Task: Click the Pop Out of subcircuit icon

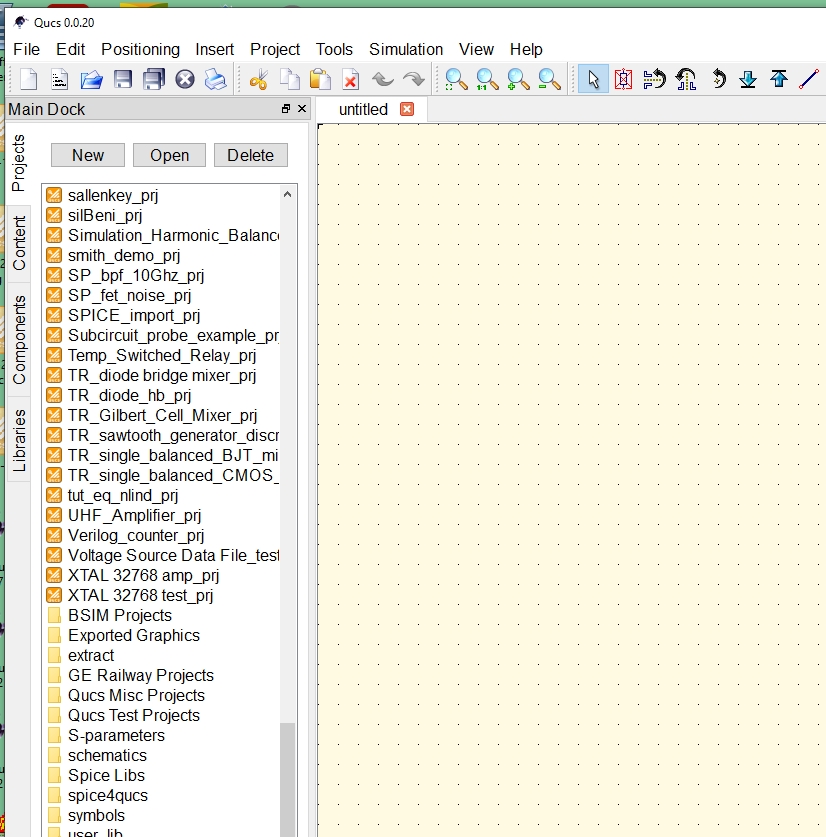Action: click(780, 79)
